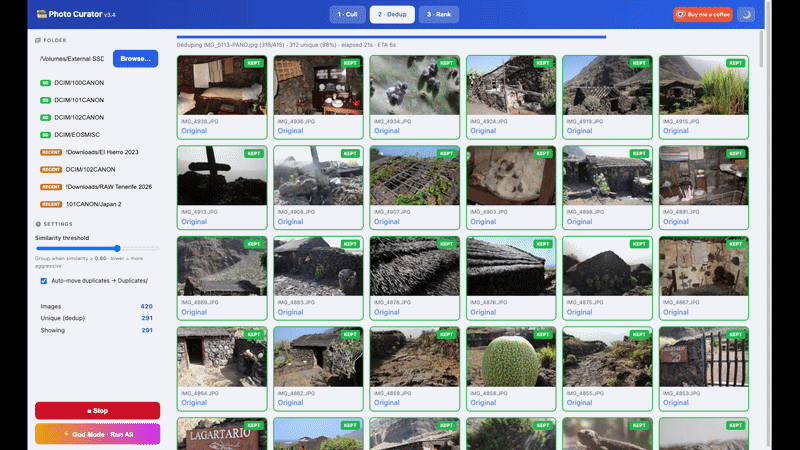Open thumbnail IMG_4876.JPG

[511, 266]
